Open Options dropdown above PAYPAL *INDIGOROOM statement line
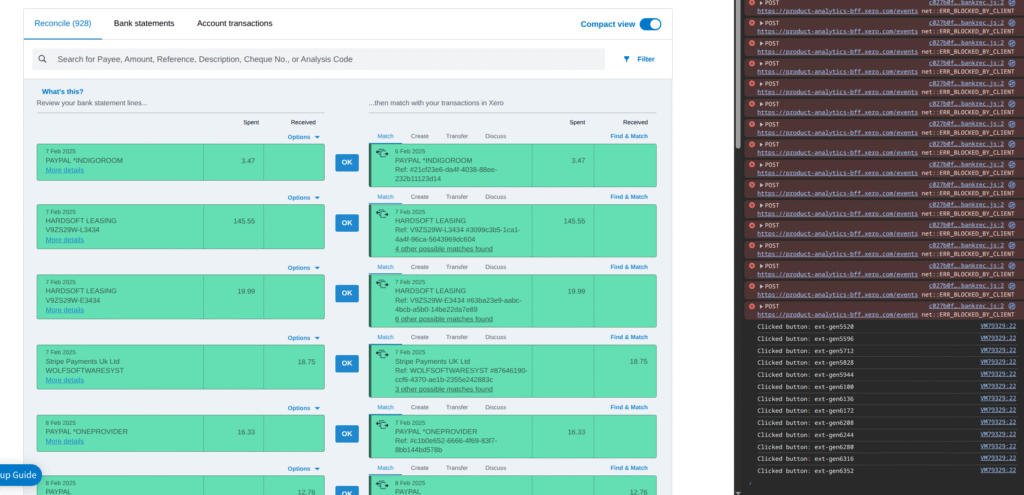The width and height of the screenshot is (1024, 495). point(303,137)
